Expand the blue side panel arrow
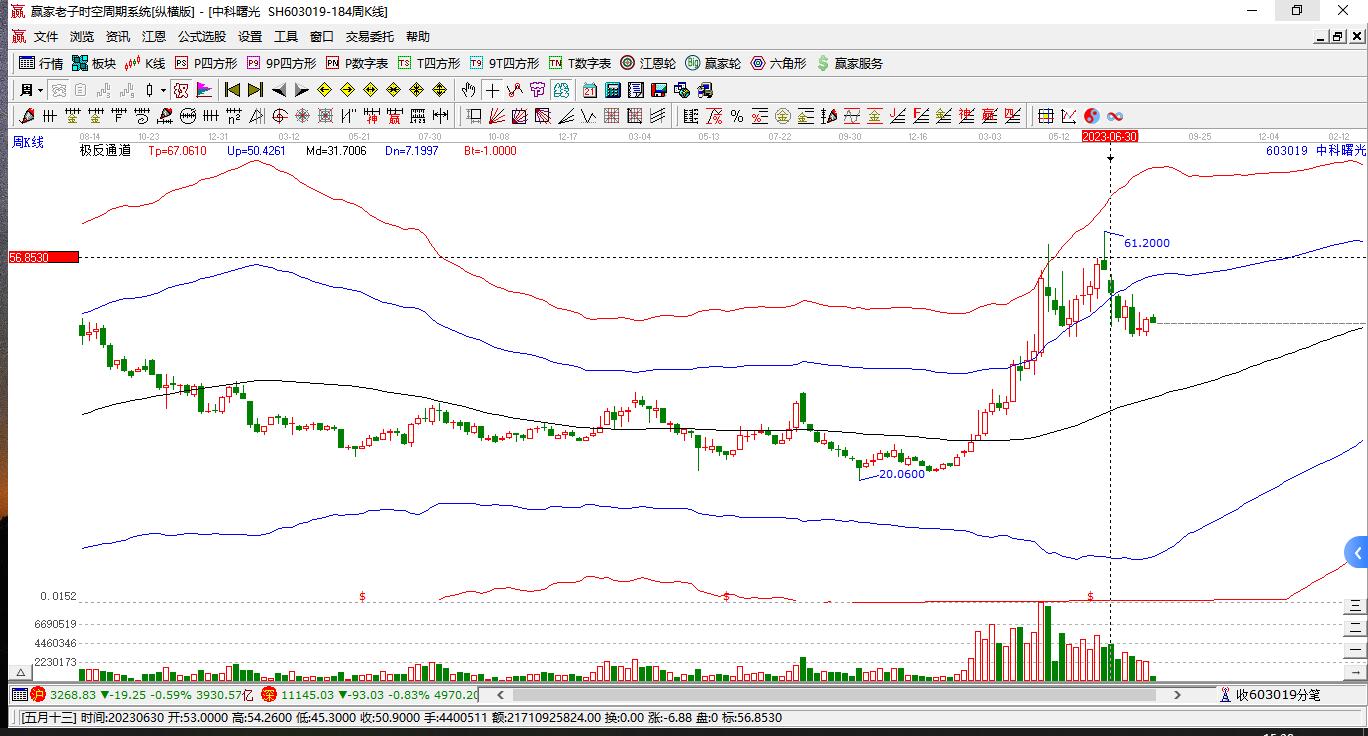The width and height of the screenshot is (1368, 736). point(1356,552)
